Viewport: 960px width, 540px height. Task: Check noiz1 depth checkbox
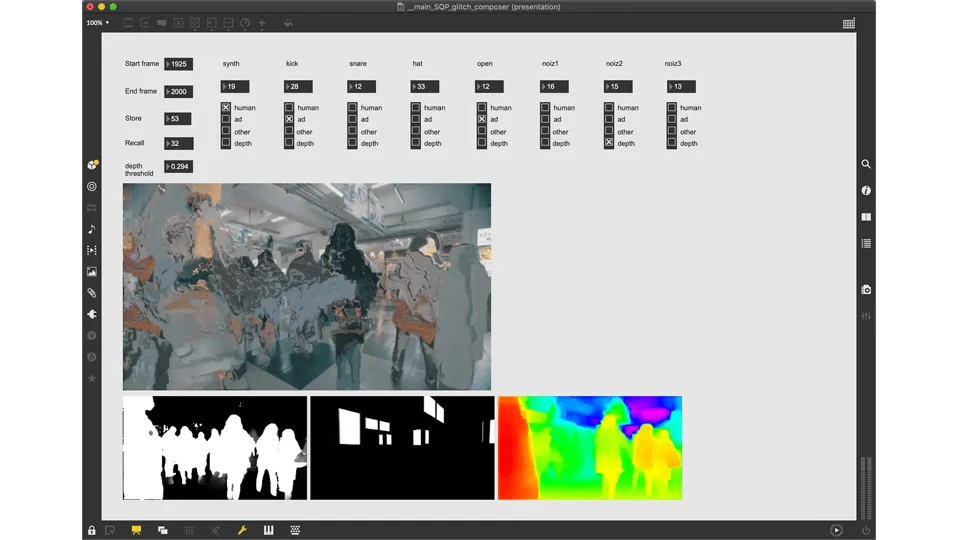545,143
